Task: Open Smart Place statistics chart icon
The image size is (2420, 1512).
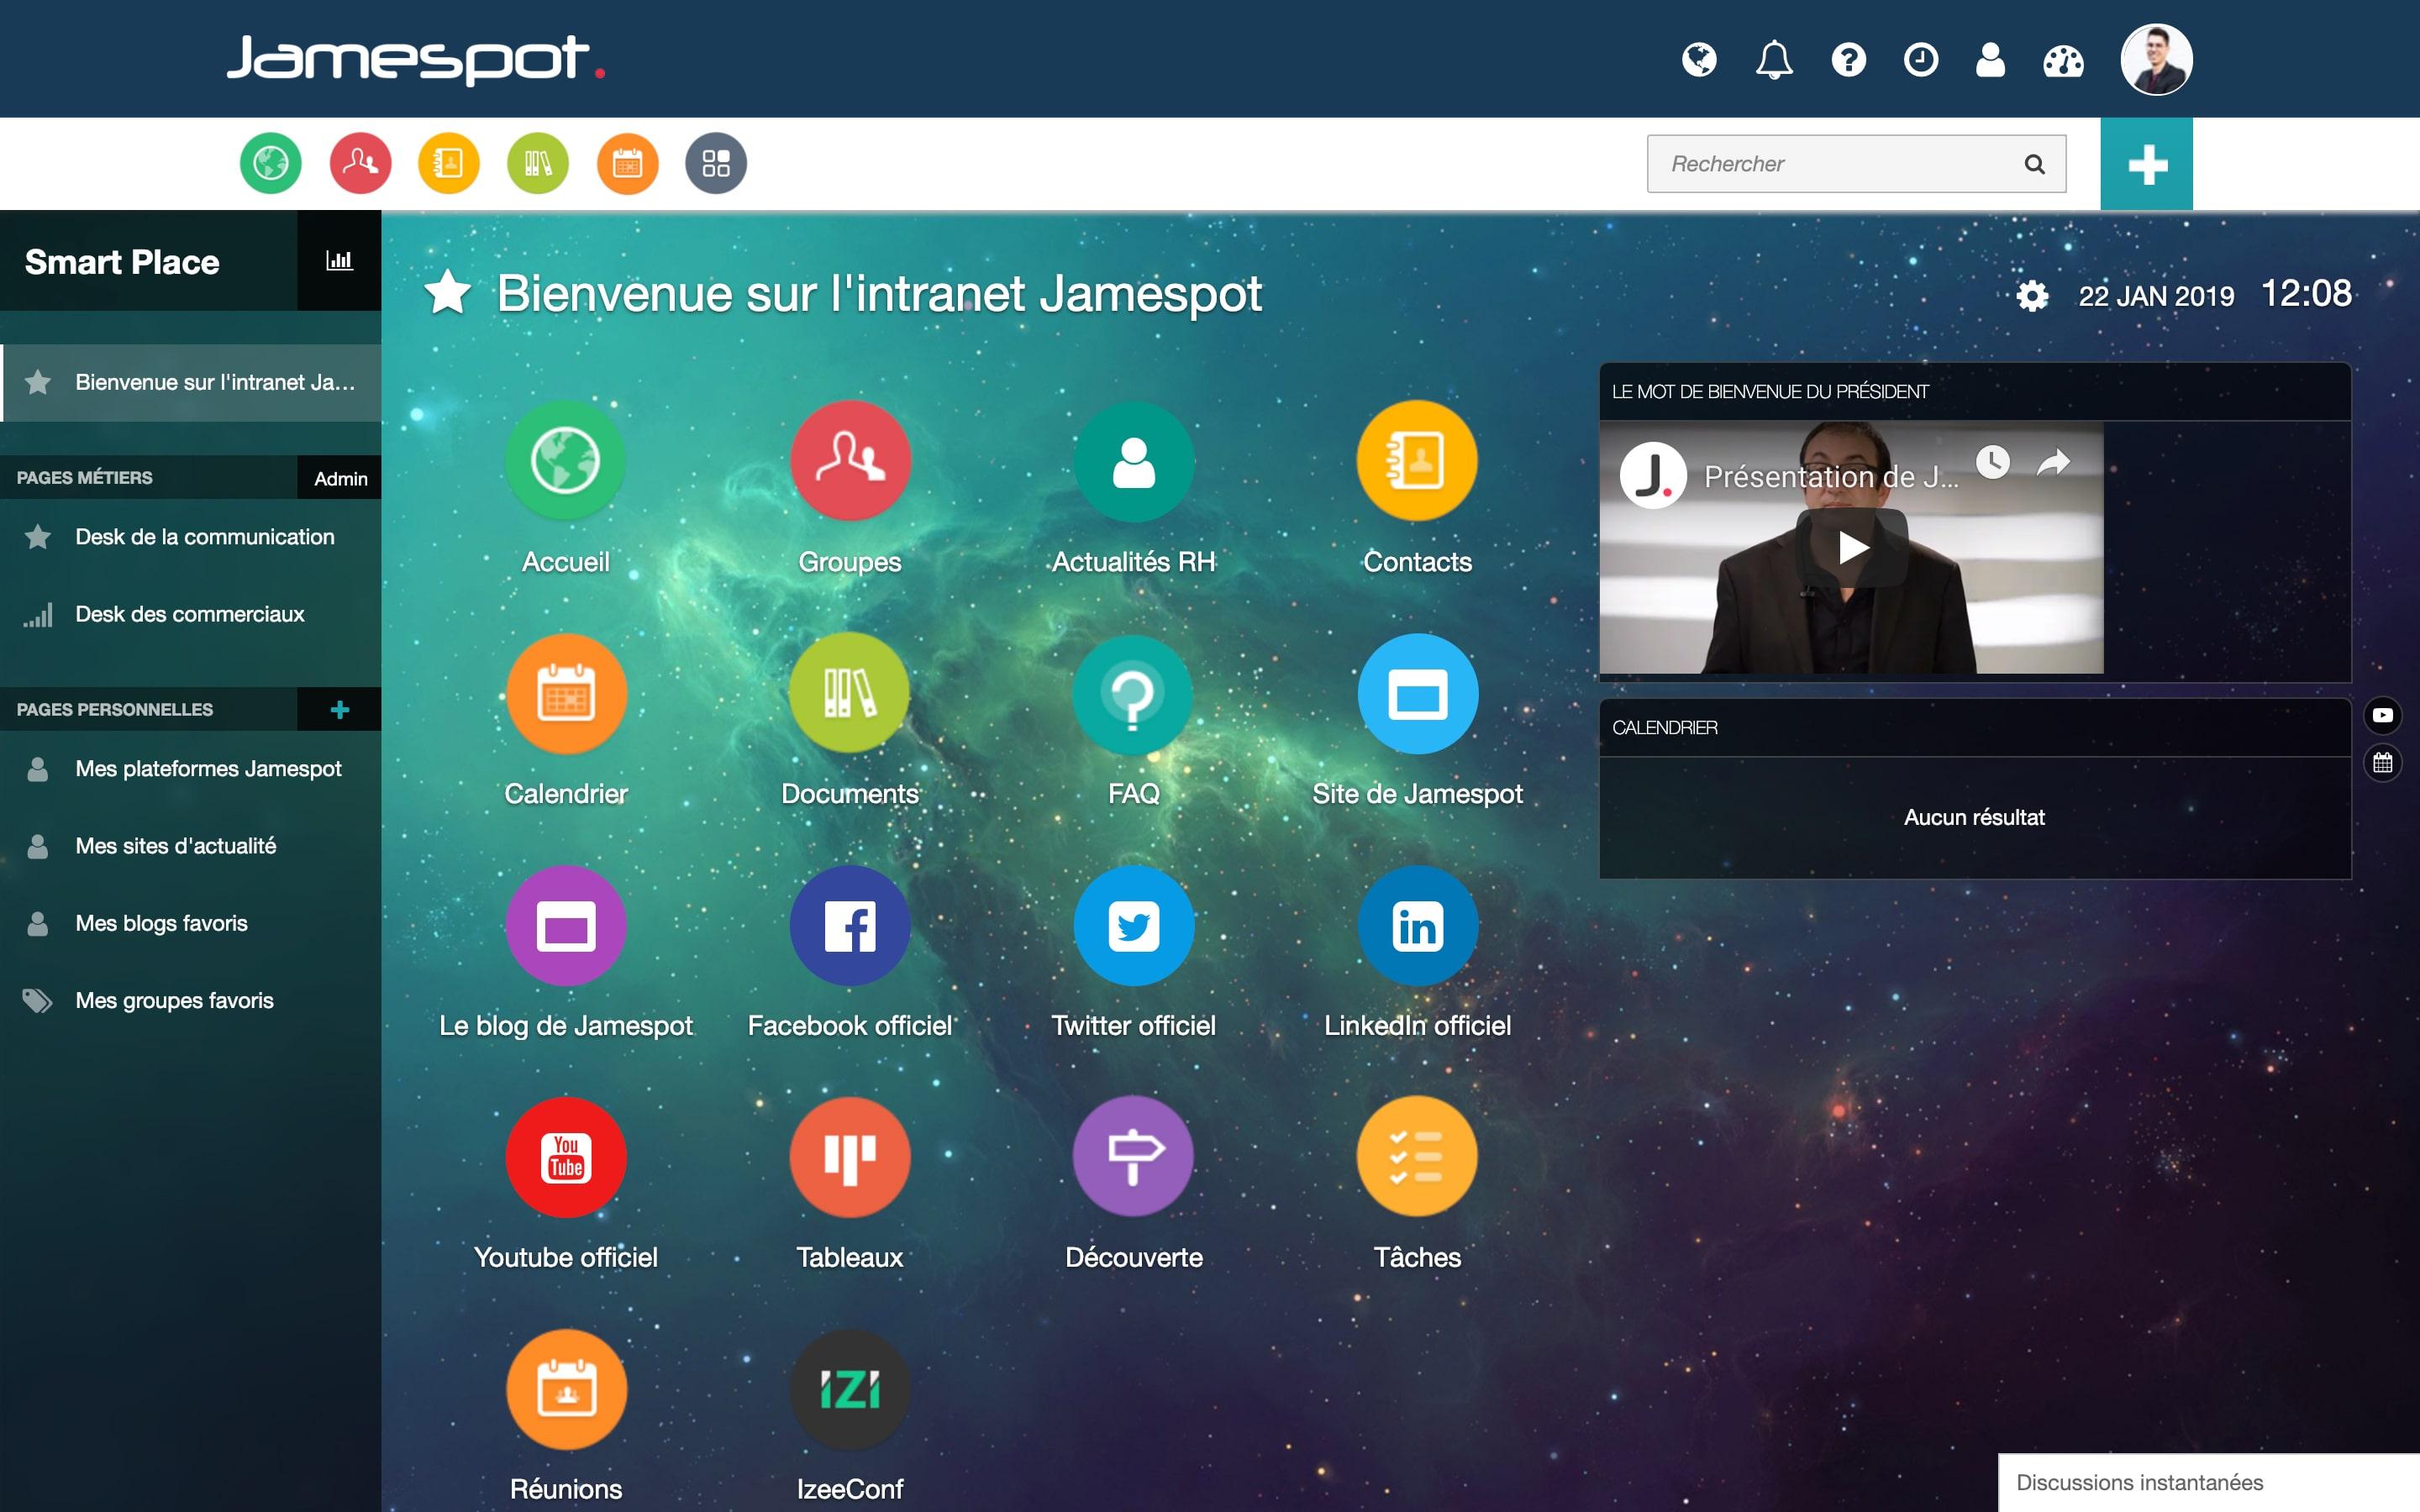Action: (339, 261)
